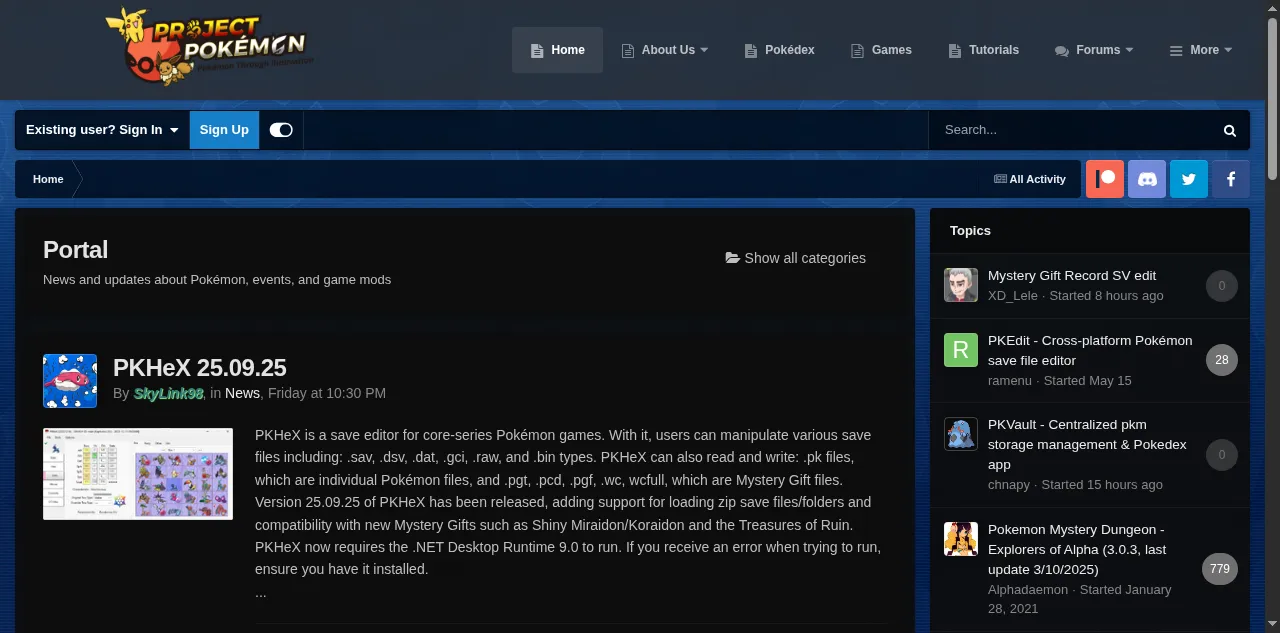Open Pokemon Mystery Dungeon Explorers of Alpha topic
The width and height of the screenshot is (1280, 633).
coord(1077,549)
